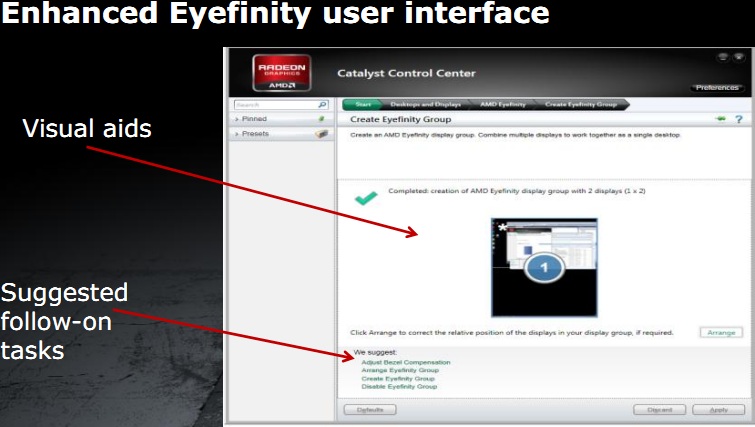This screenshot has height=427, width=755.
Task: Click the numbered display 1 badge
Action: [544, 268]
